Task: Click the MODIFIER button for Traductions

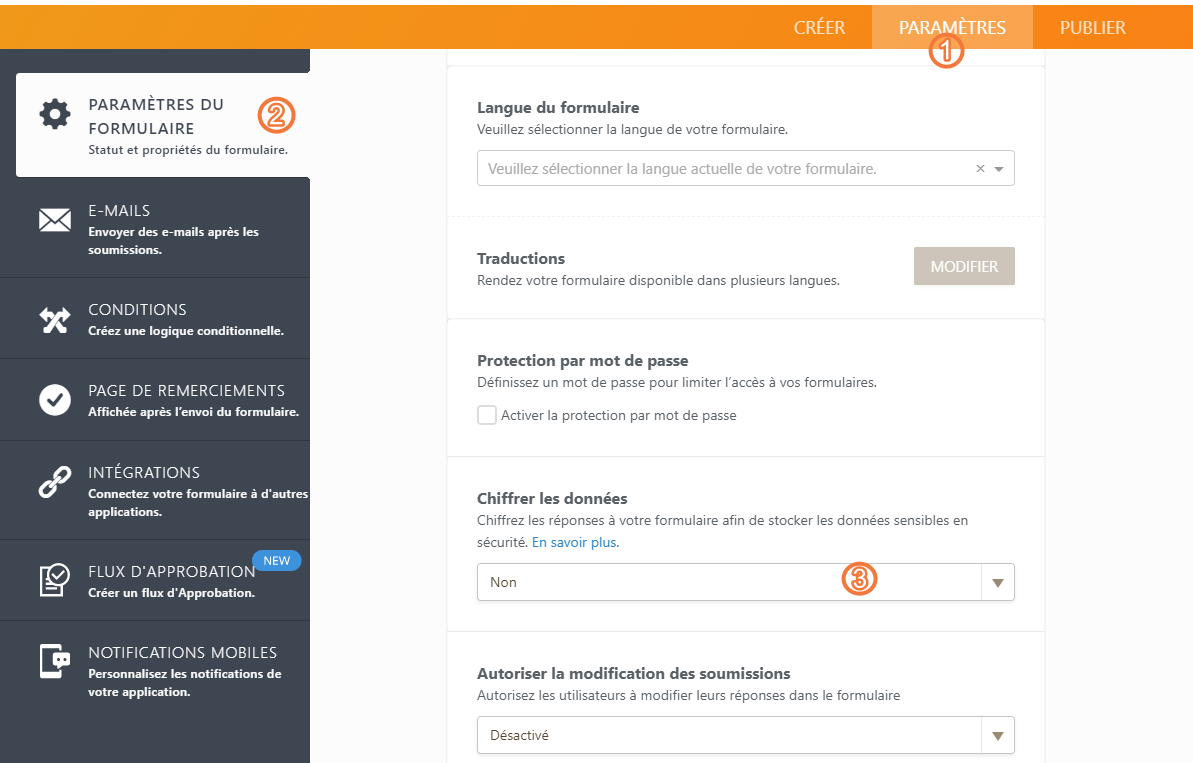Action: (x=964, y=265)
